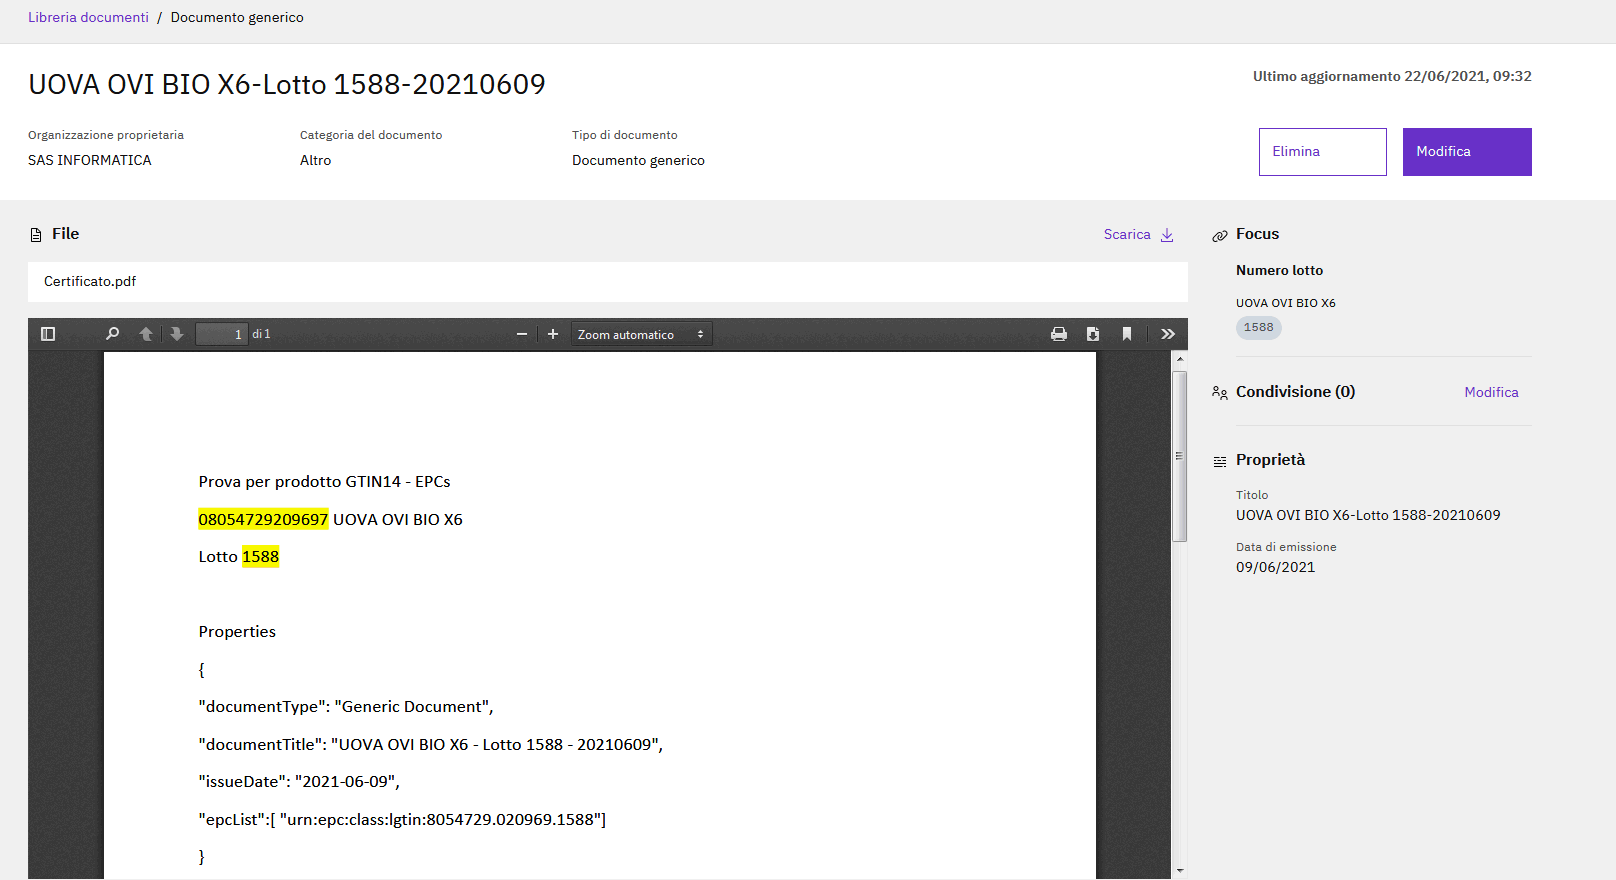This screenshot has width=1616, height=880.
Task: Go to next page in PDF viewer
Action: pos(177,334)
